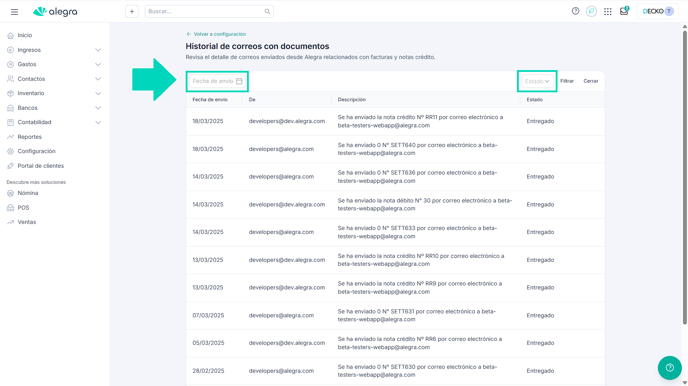
Task: Expand the Inventario menu chevron
Action: 98,93
